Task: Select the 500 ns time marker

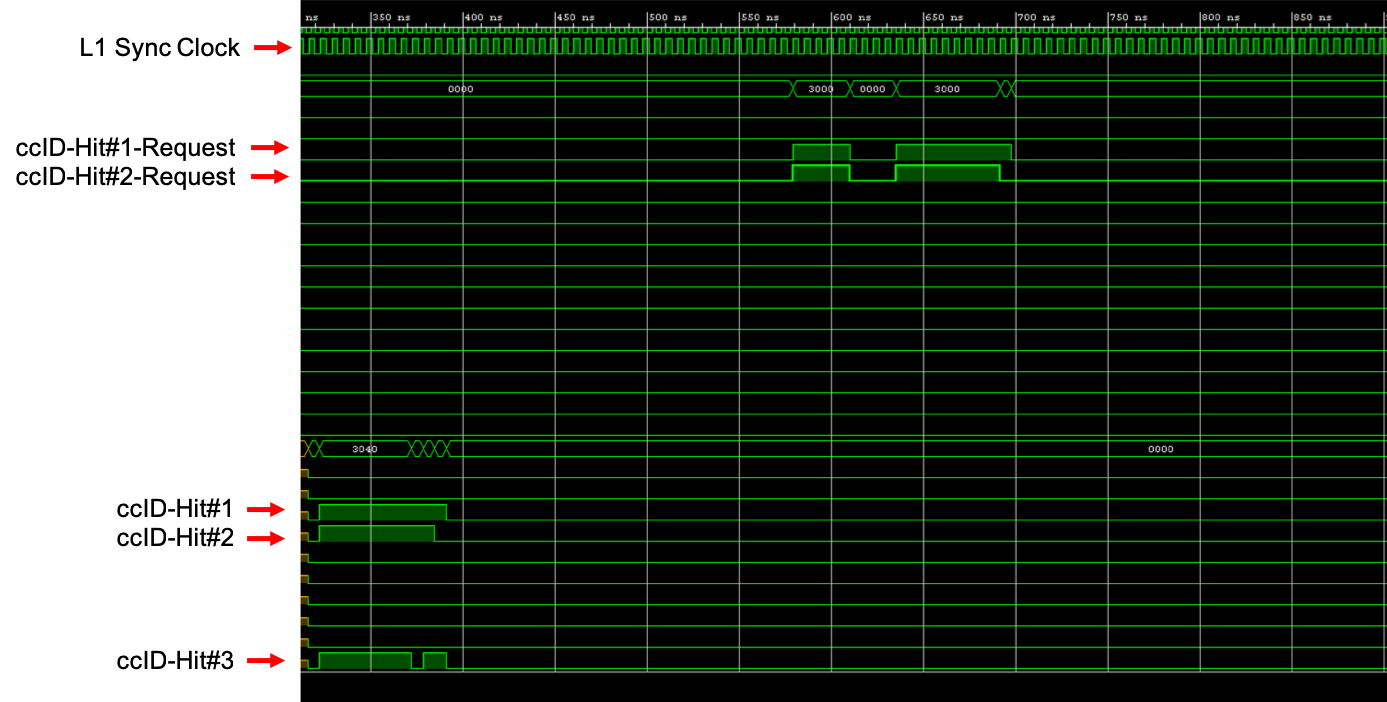Action: coord(668,18)
